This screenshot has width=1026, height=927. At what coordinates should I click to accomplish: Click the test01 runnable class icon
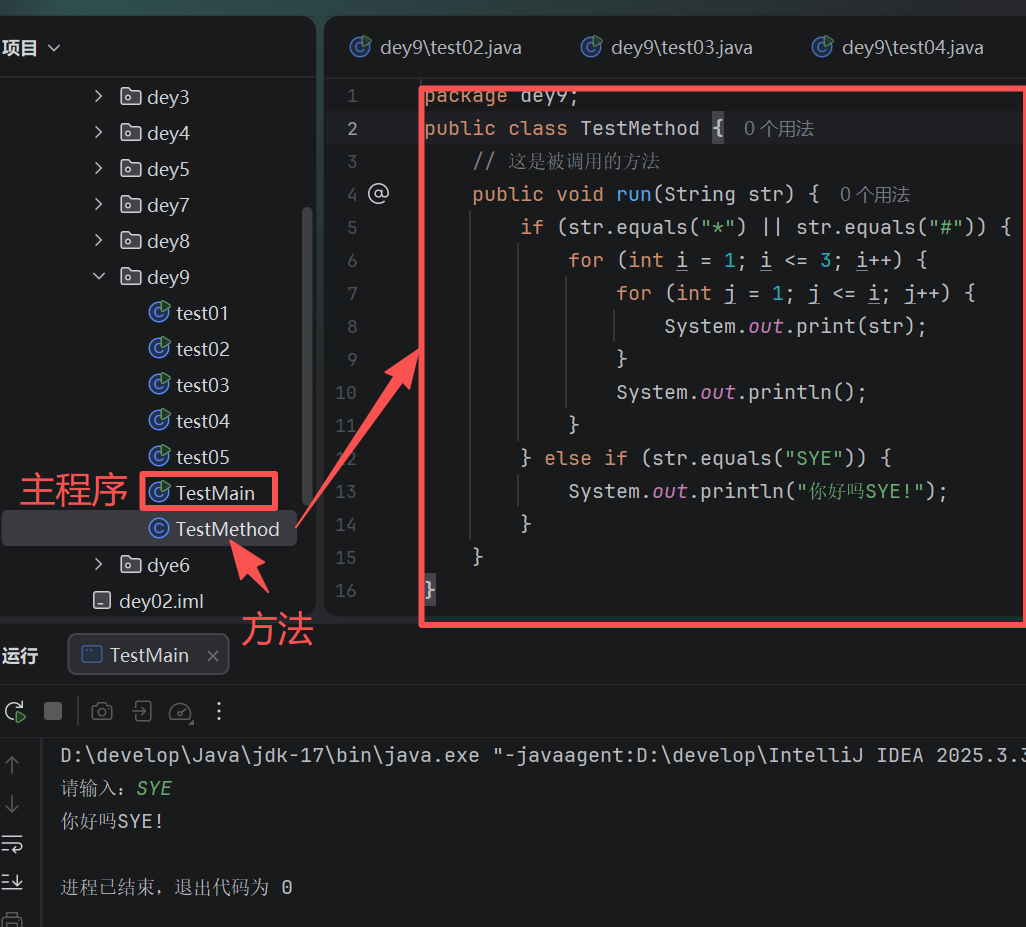[159, 312]
